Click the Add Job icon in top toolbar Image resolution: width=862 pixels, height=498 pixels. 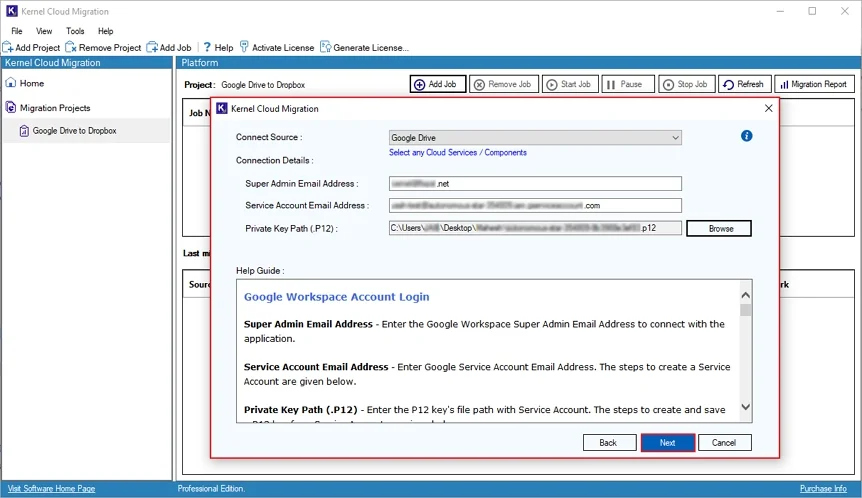pyautogui.click(x=152, y=47)
